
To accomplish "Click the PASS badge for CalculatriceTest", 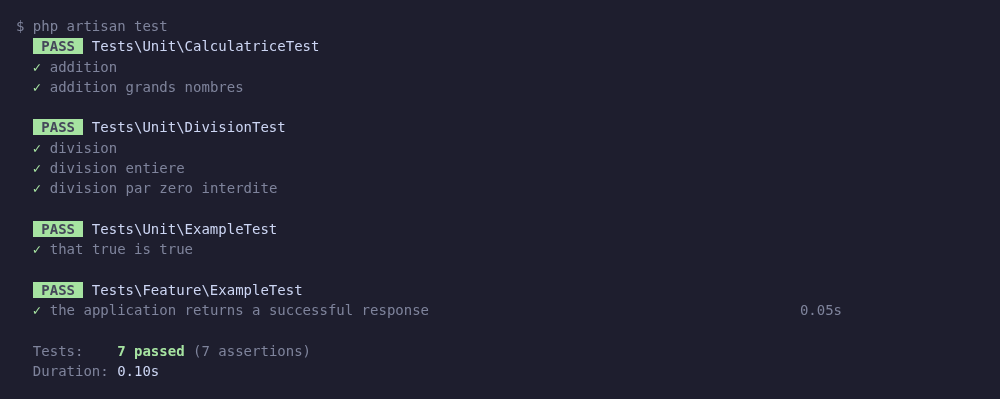I will click(58, 47).
